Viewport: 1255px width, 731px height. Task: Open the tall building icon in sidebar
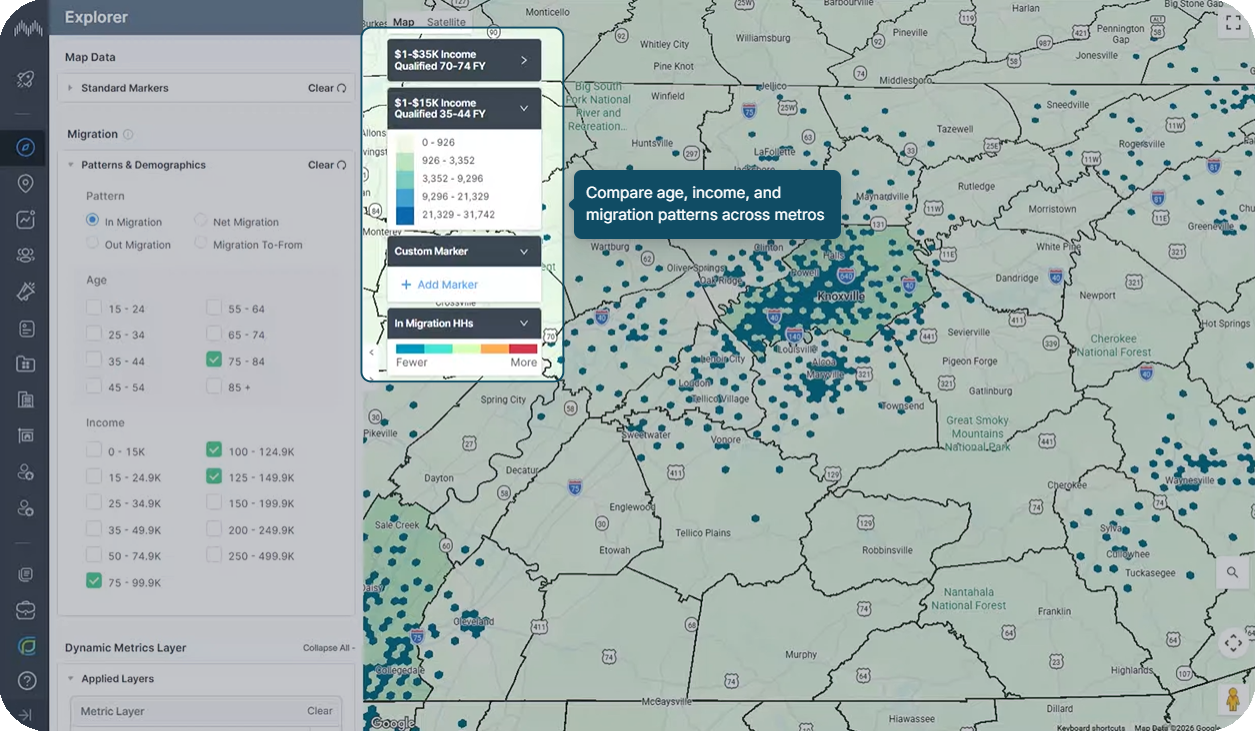click(26, 400)
